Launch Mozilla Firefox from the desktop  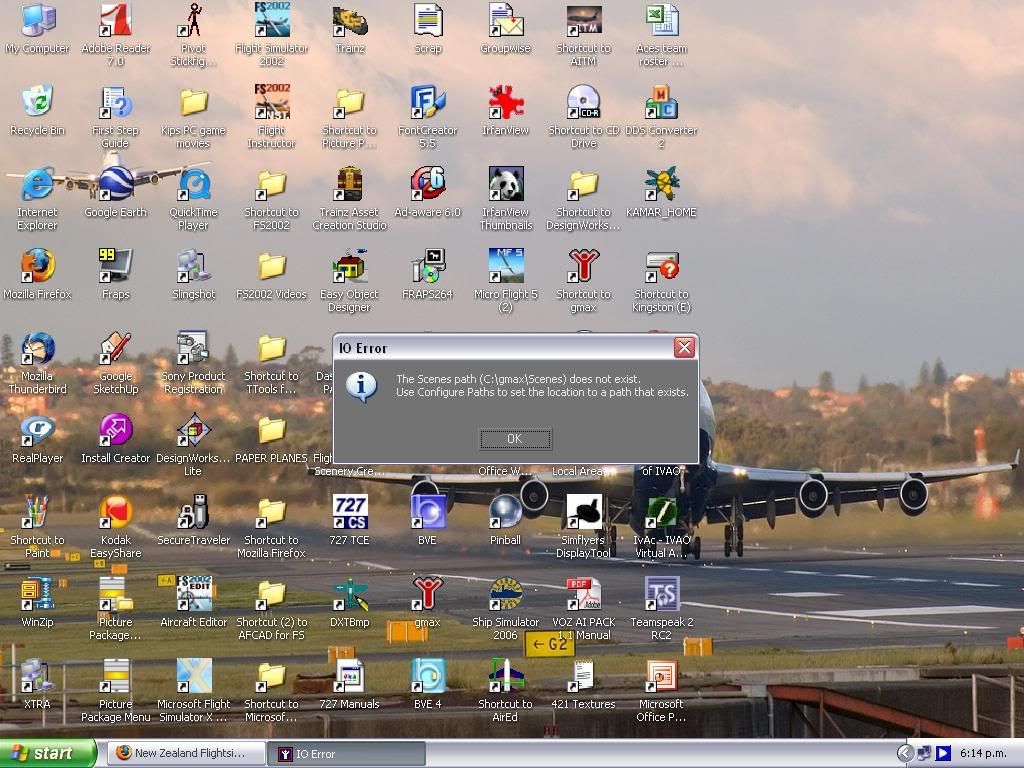pyautogui.click(x=38, y=268)
